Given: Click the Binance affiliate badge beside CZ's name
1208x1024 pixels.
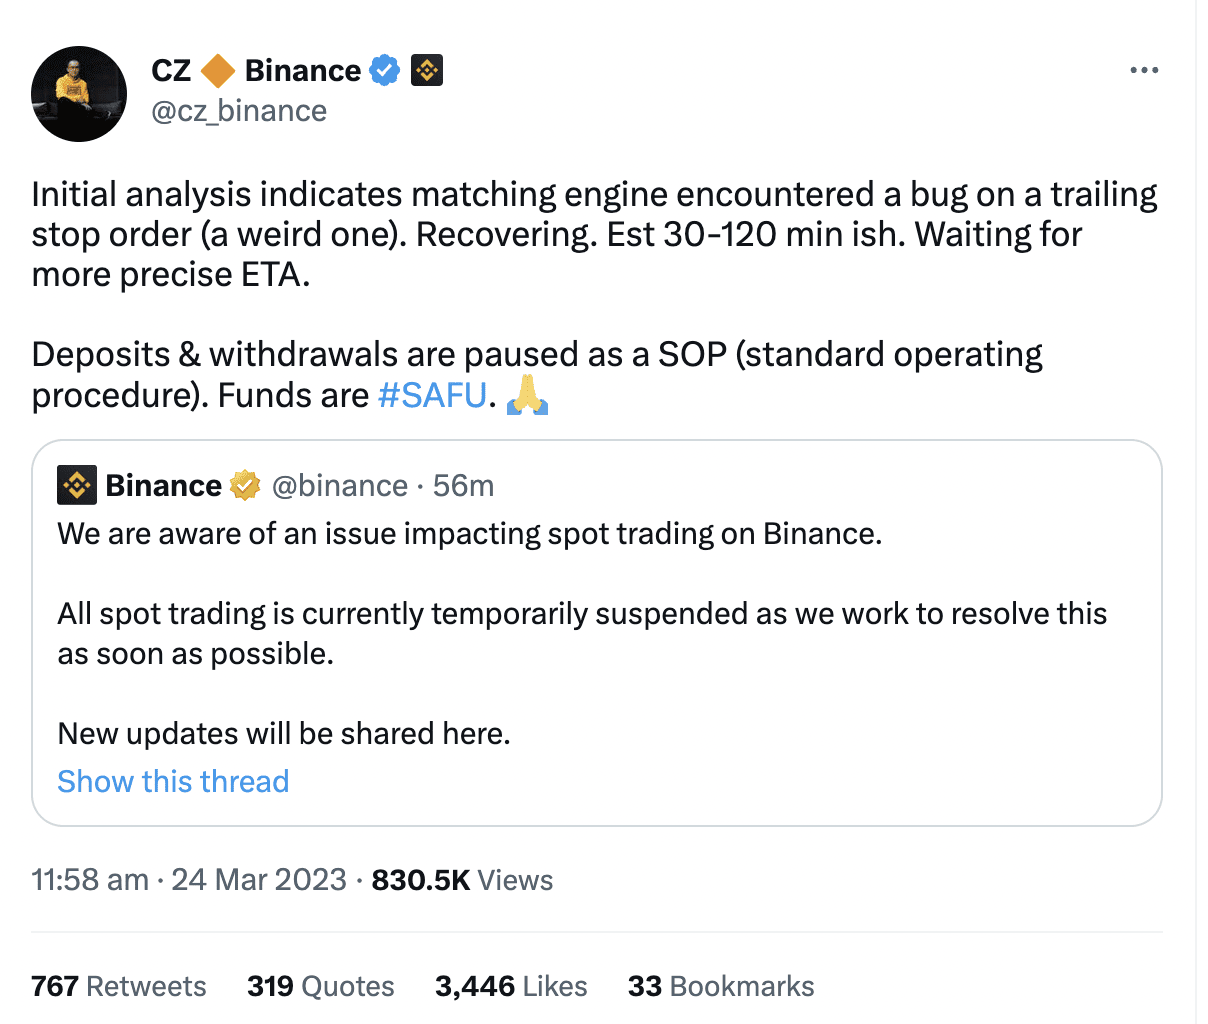Looking at the screenshot, I should (x=427, y=70).
